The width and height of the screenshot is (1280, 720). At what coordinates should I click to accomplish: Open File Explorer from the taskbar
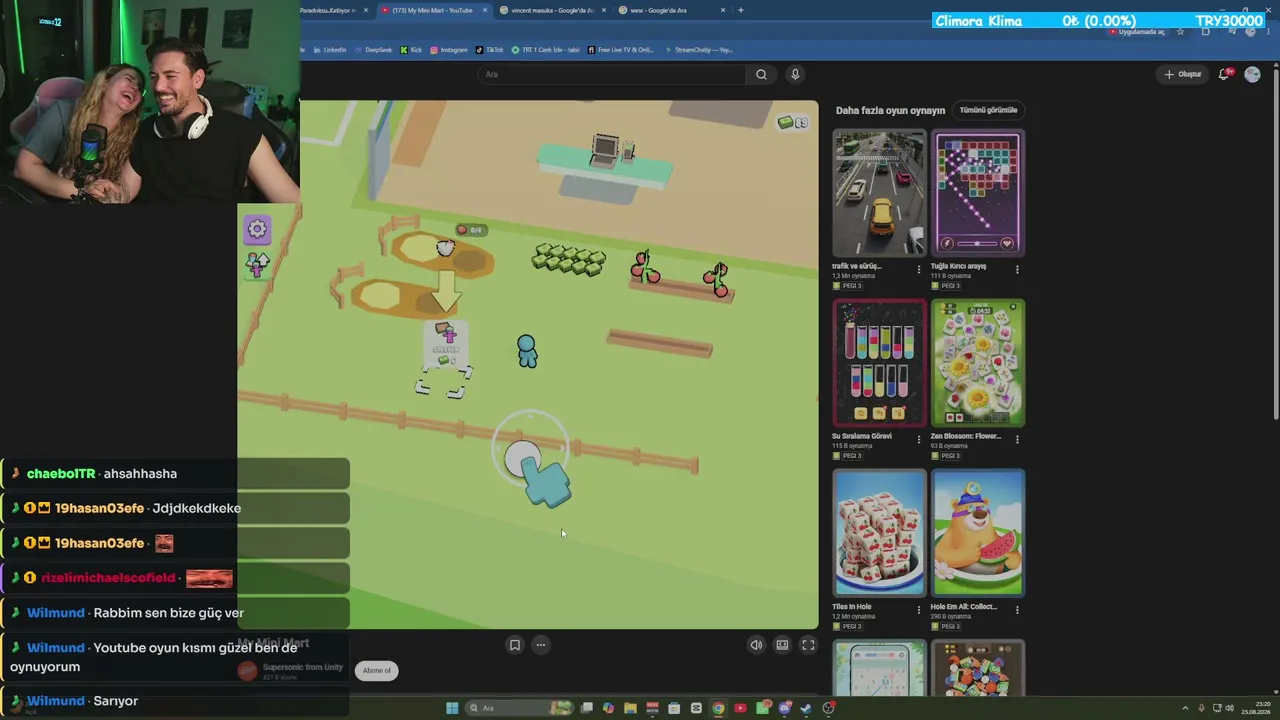point(630,708)
